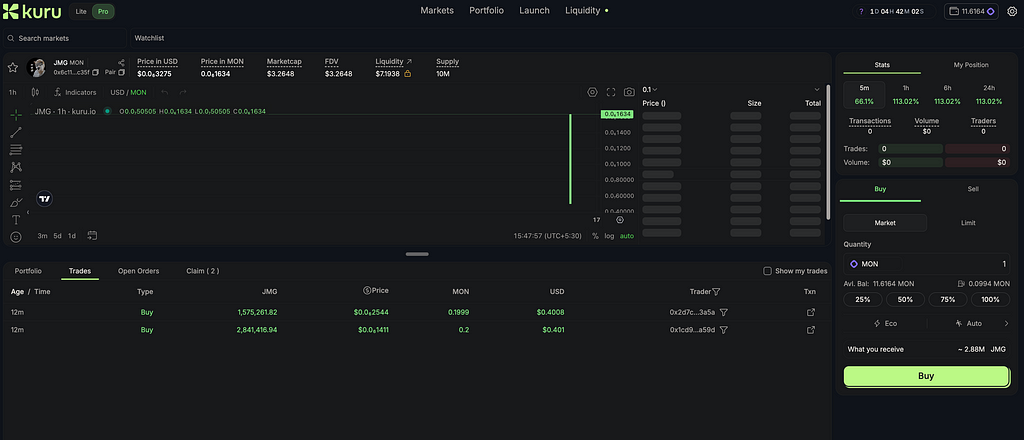Switch chart currency to MON
The image size is (1024, 440).
tap(138, 92)
